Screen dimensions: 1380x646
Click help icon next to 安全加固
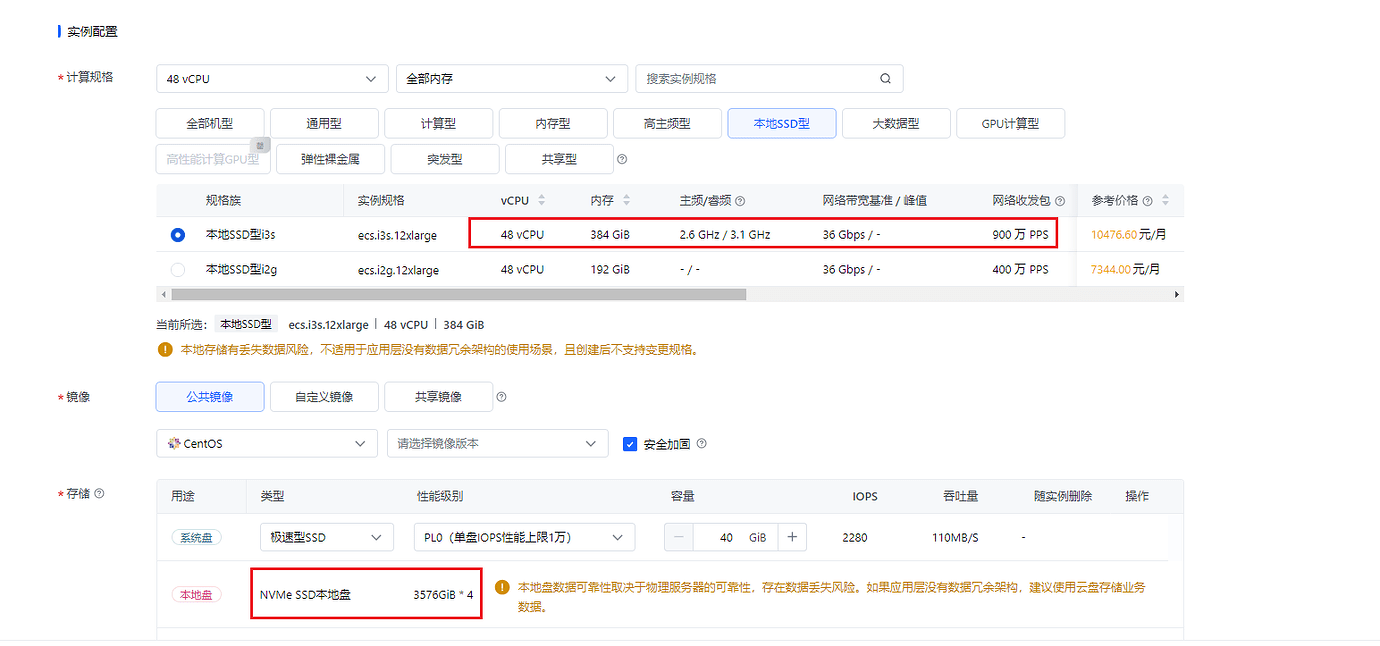click(x=701, y=443)
